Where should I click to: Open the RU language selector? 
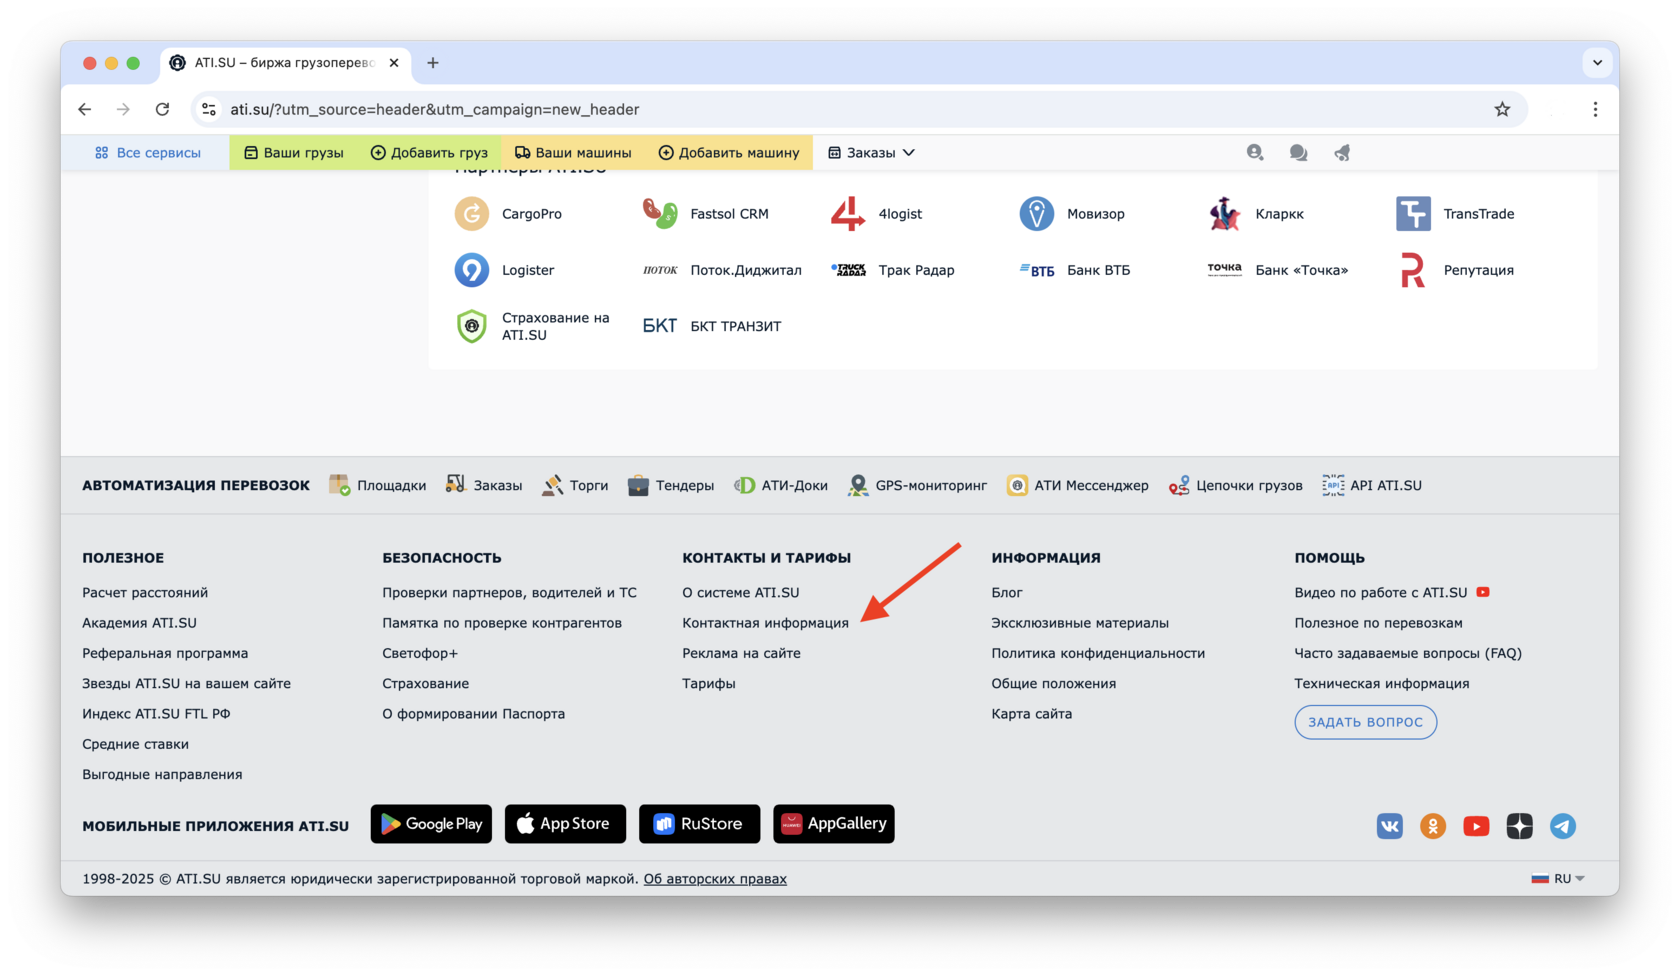tap(1558, 879)
